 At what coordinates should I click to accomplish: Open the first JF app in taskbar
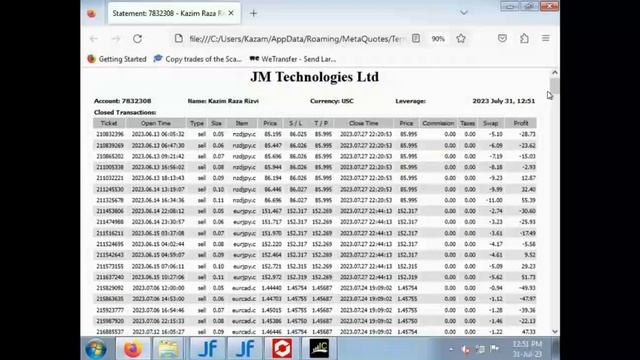point(207,349)
